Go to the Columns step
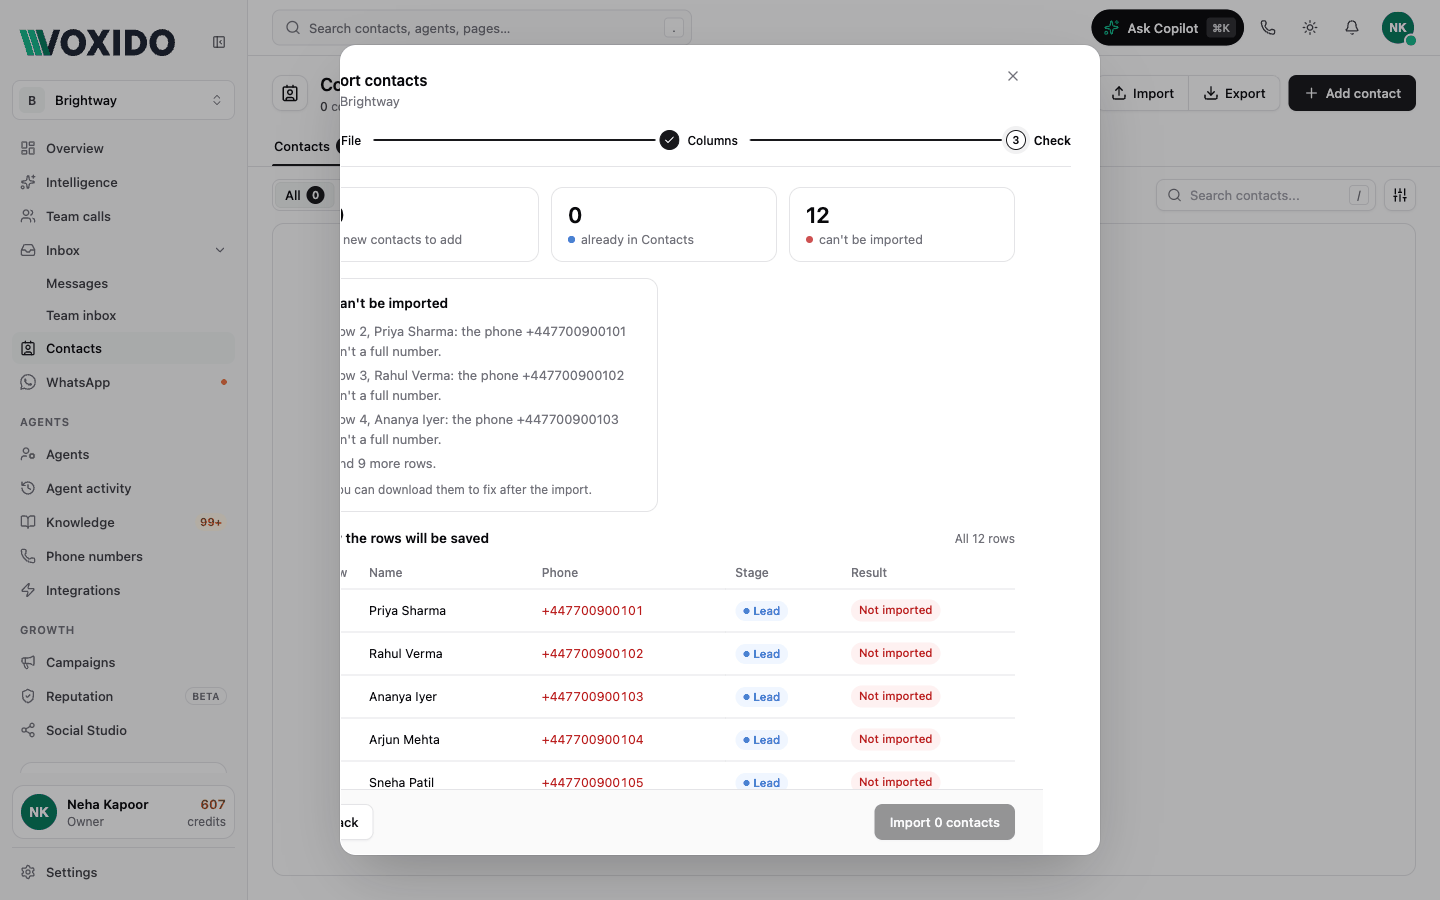 pyautogui.click(x=699, y=140)
